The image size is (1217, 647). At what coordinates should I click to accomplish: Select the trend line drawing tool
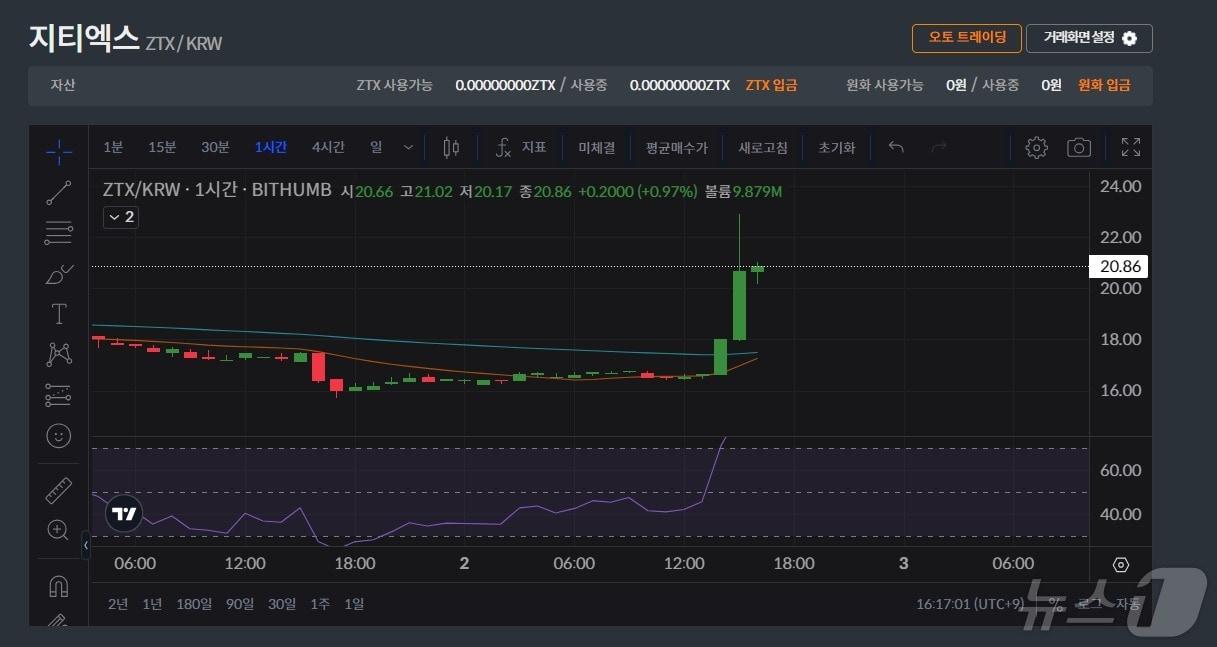click(x=58, y=193)
